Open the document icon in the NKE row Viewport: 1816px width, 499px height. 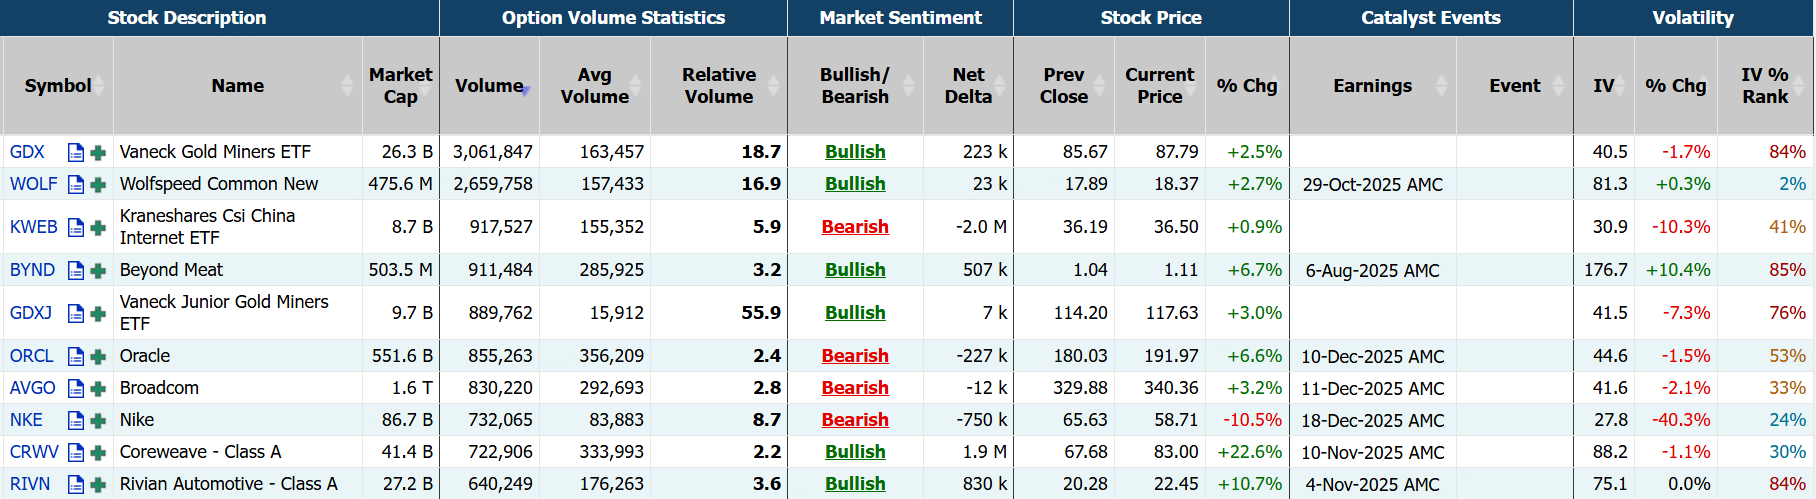(76, 421)
